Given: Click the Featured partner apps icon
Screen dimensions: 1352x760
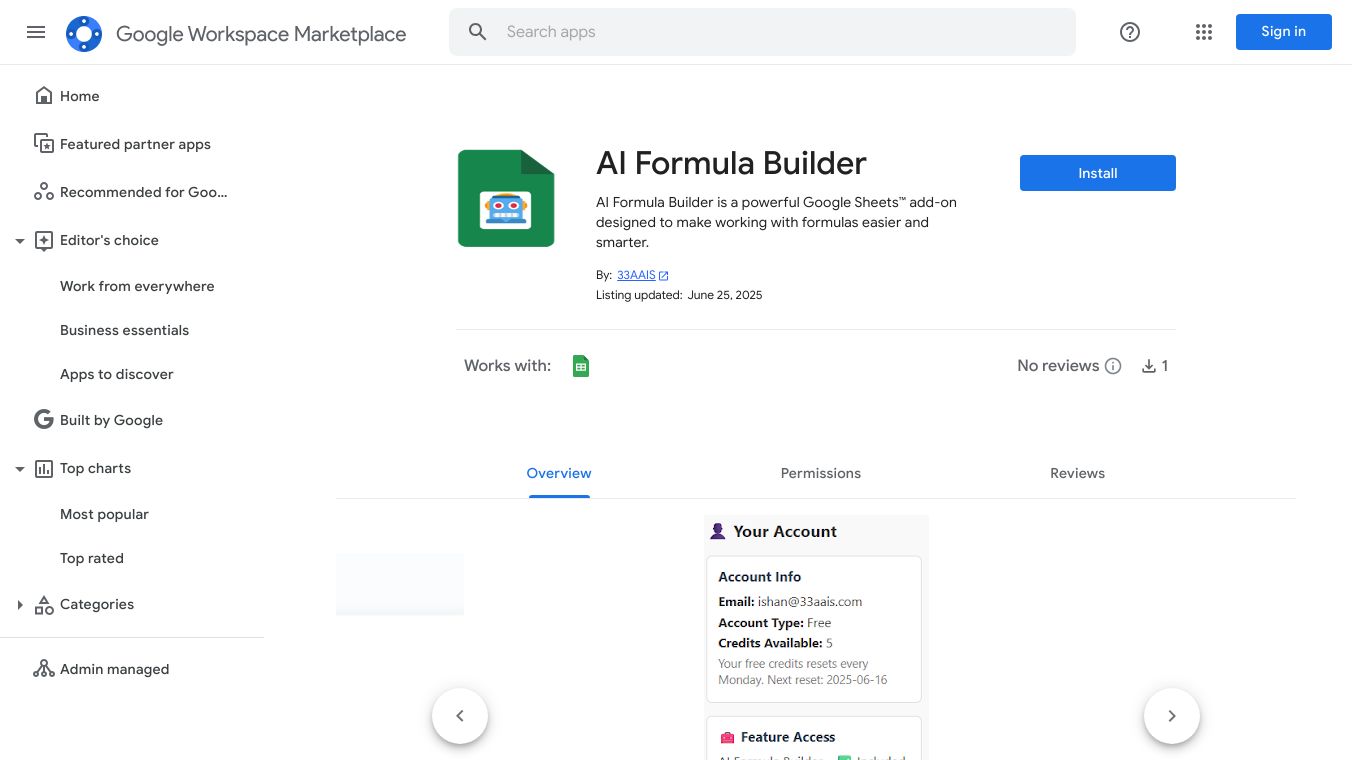Looking at the screenshot, I should point(44,144).
